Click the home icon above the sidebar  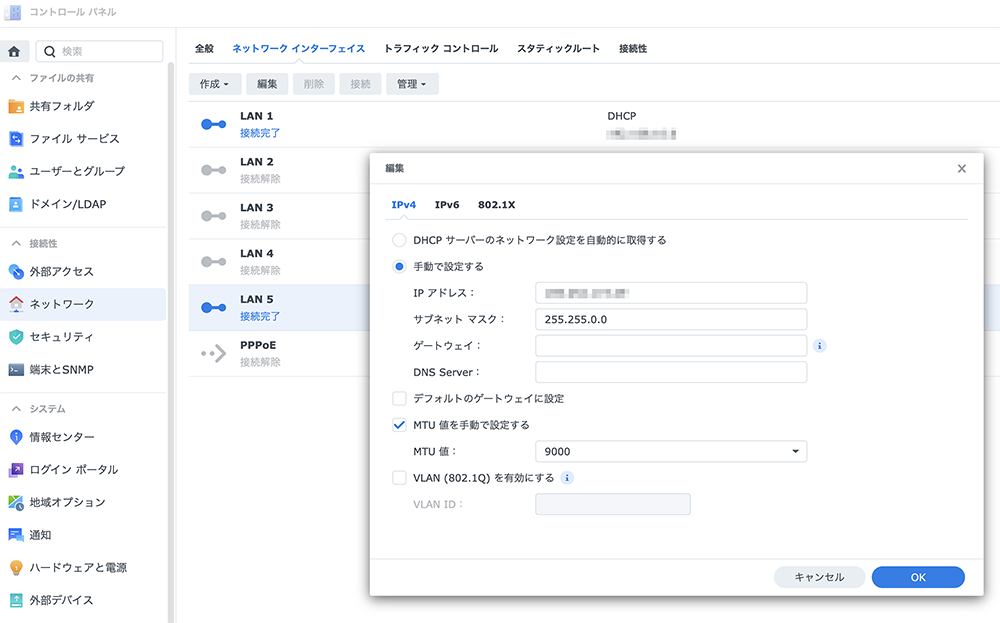tap(15, 50)
